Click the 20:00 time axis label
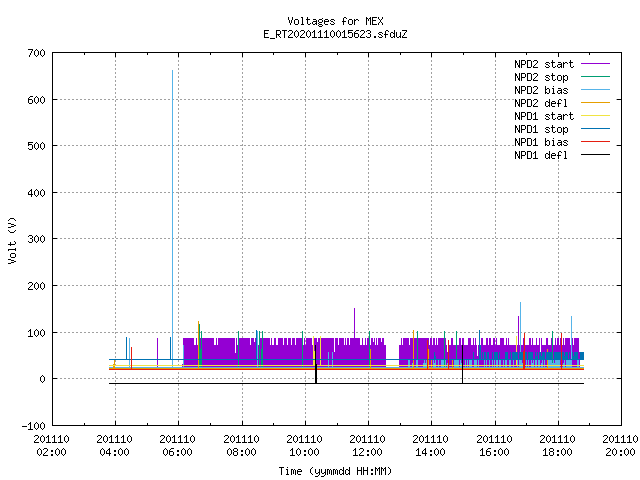Viewport: 640px width, 480px height. coord(620,452)
